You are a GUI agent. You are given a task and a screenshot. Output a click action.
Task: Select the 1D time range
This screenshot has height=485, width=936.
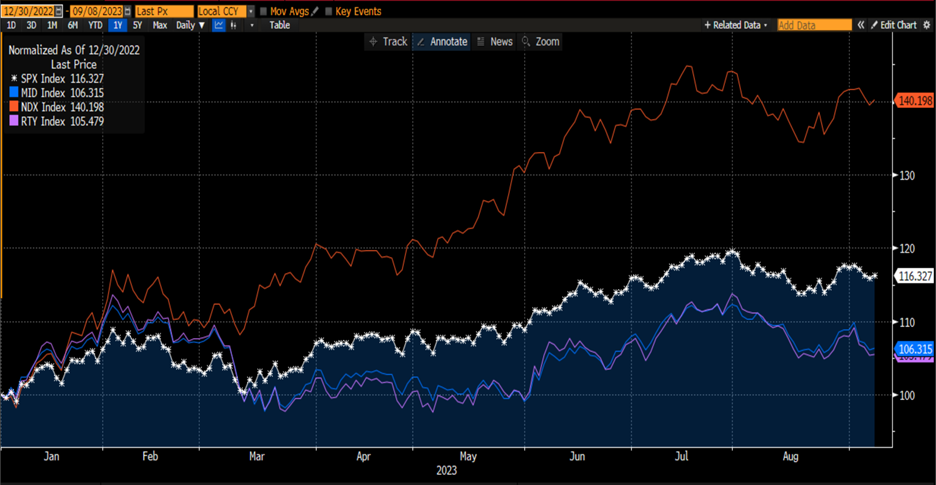[x=11, y=25]
